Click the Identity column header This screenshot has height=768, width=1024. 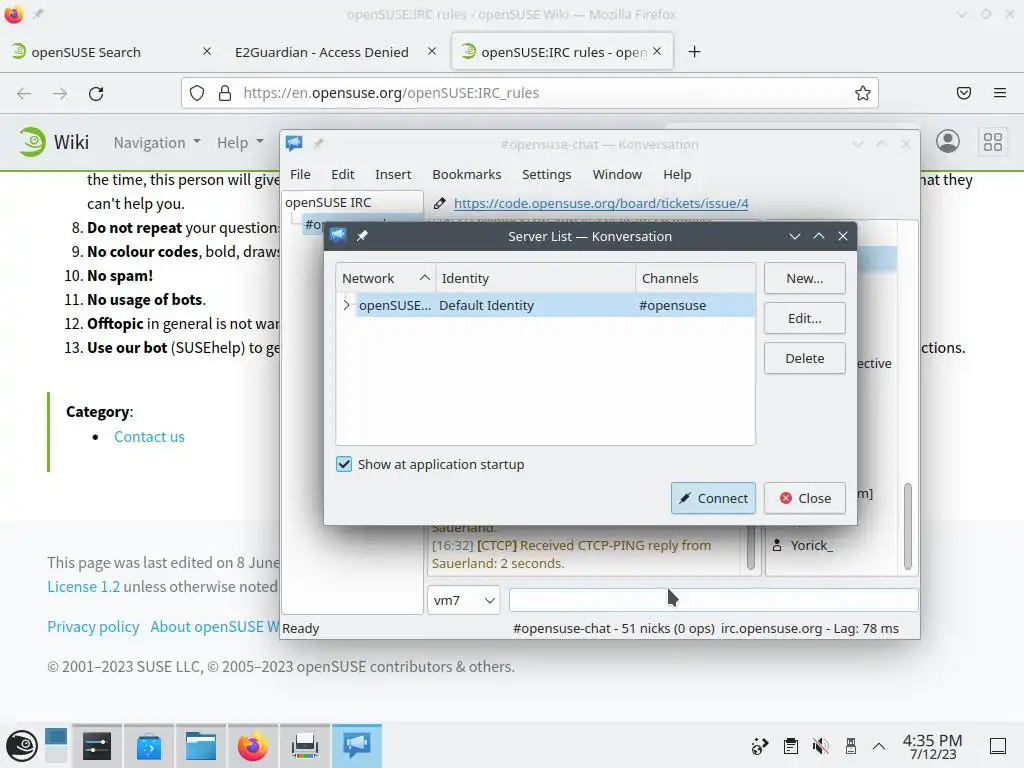pos(536,278)
